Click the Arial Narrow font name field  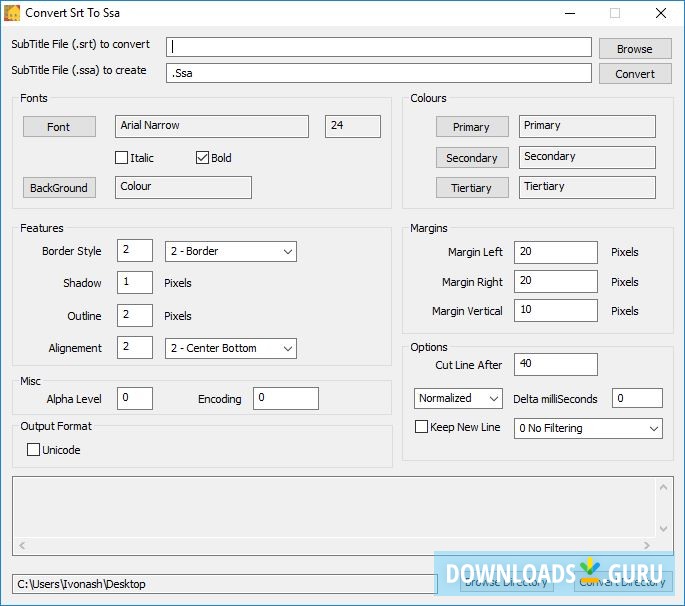pos(212,126)
